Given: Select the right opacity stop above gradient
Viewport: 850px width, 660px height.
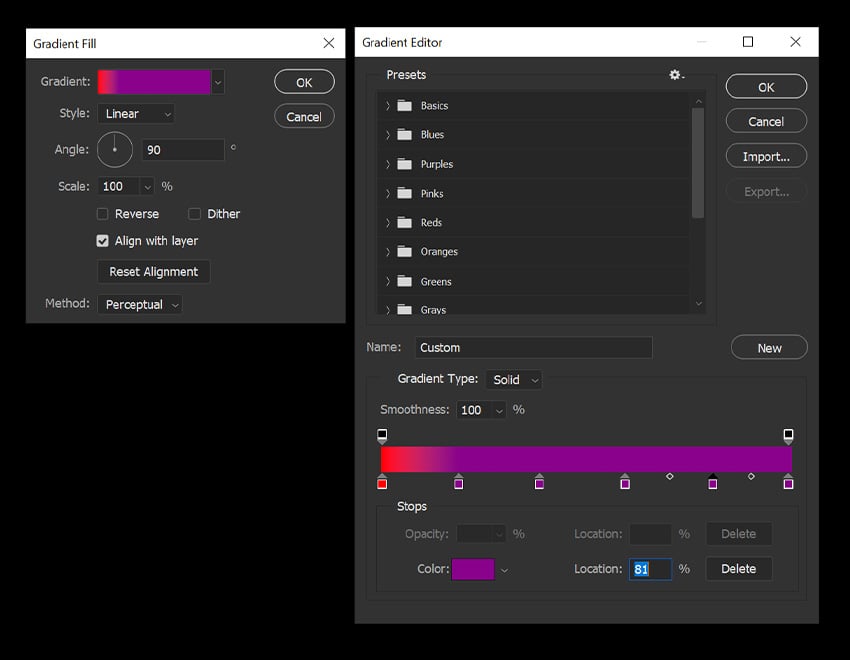Looking at the screenshot, I should tap(788, 435).
